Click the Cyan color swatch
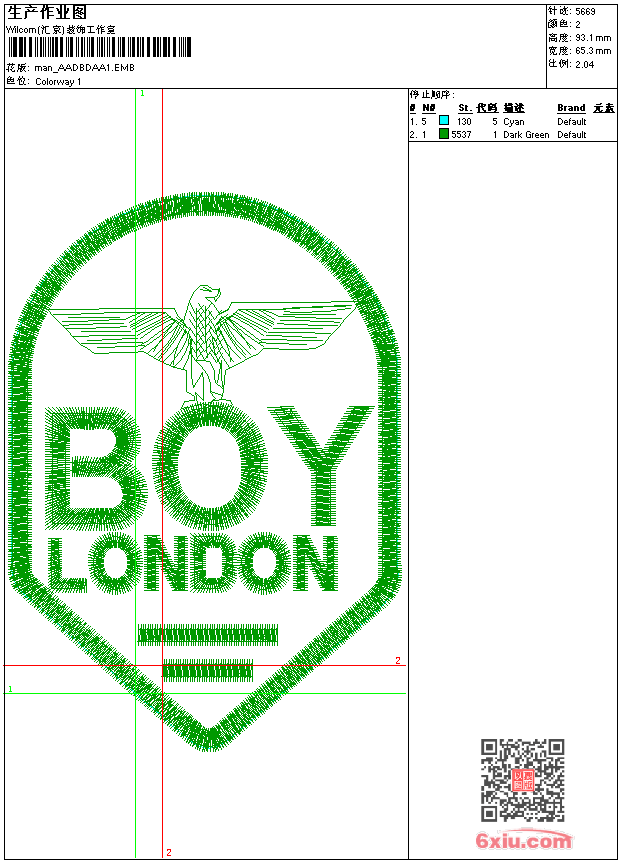The image size is (620, 860). click(x=444, y=120)
